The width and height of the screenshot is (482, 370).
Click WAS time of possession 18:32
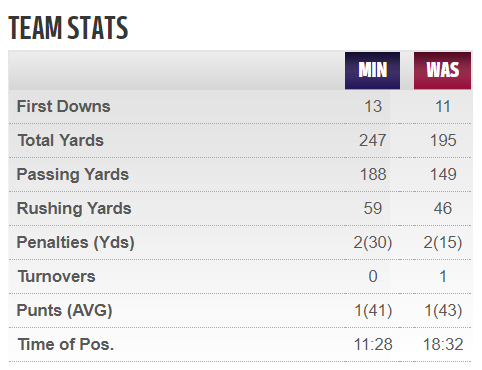pyautogui.click(x=443, y=344)
